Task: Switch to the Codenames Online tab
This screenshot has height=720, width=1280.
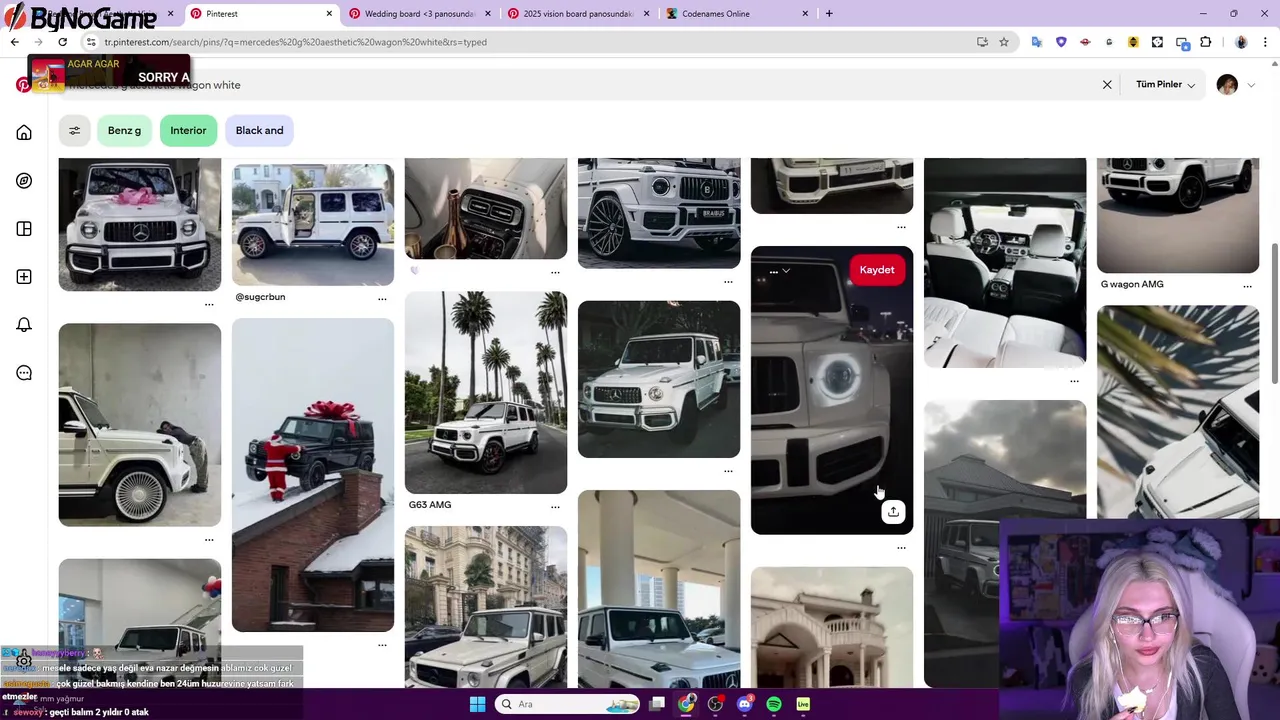Action: (x=736, y=14)
